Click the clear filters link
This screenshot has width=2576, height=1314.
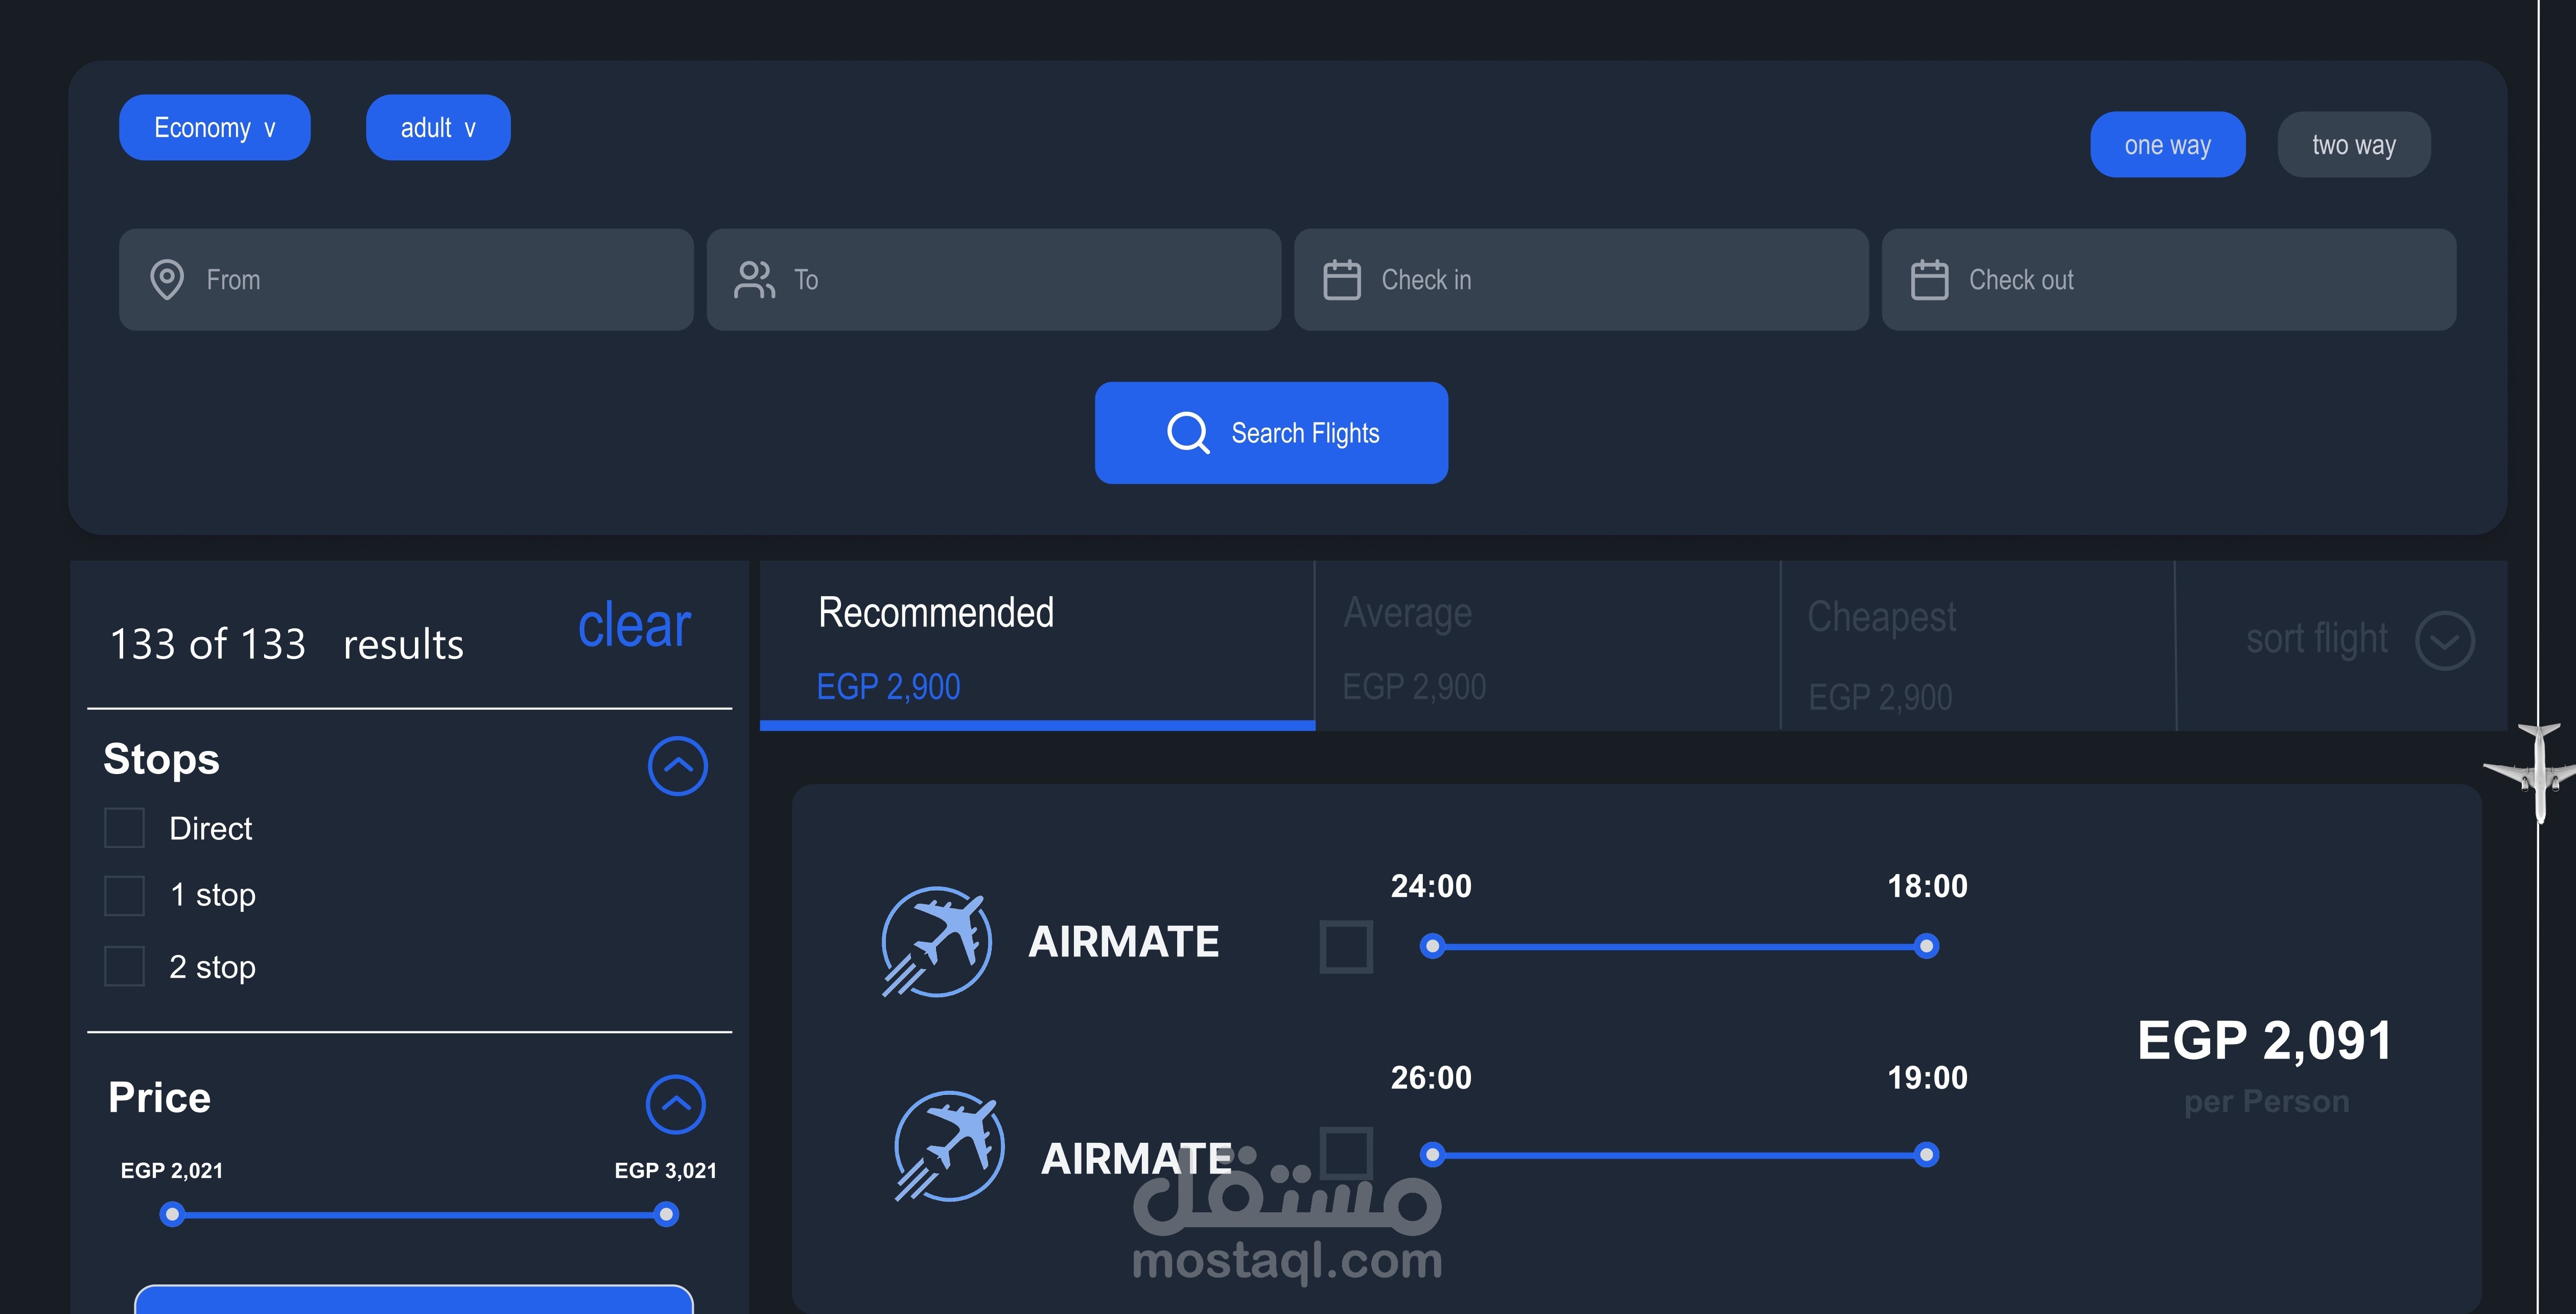coord(634,627)
